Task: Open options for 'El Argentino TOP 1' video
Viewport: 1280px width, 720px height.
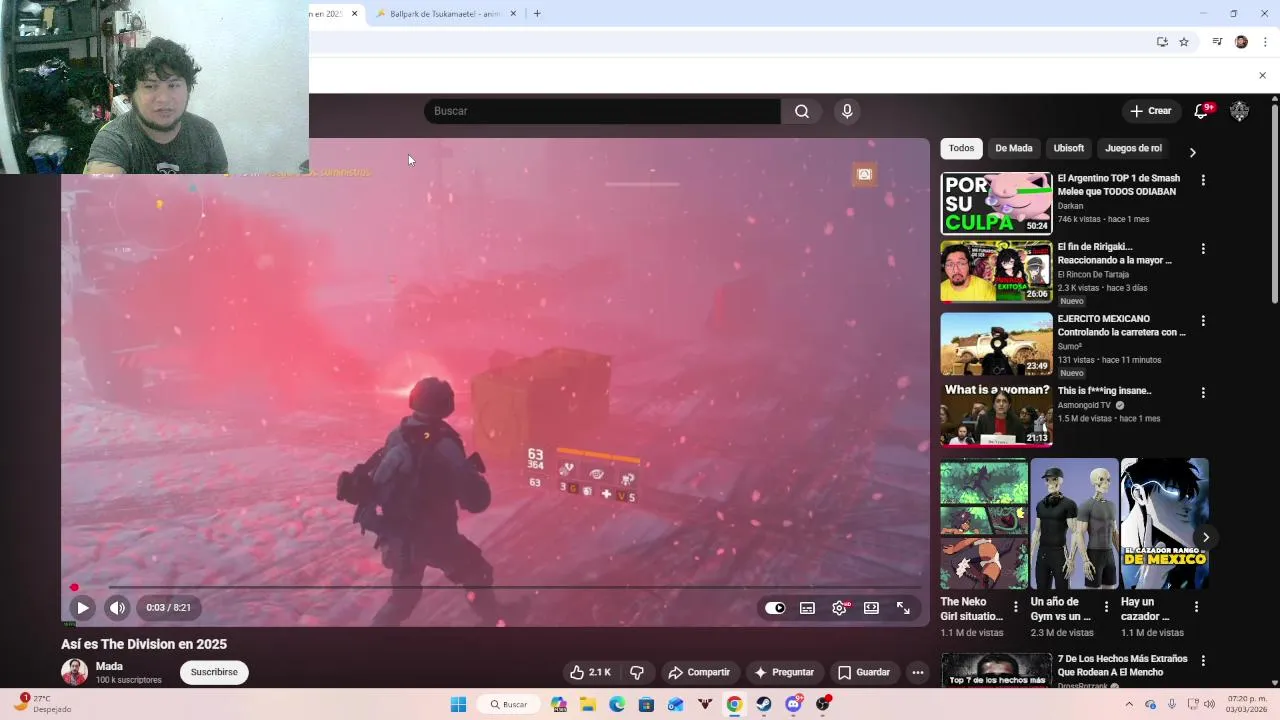Action: (1203, 180)
